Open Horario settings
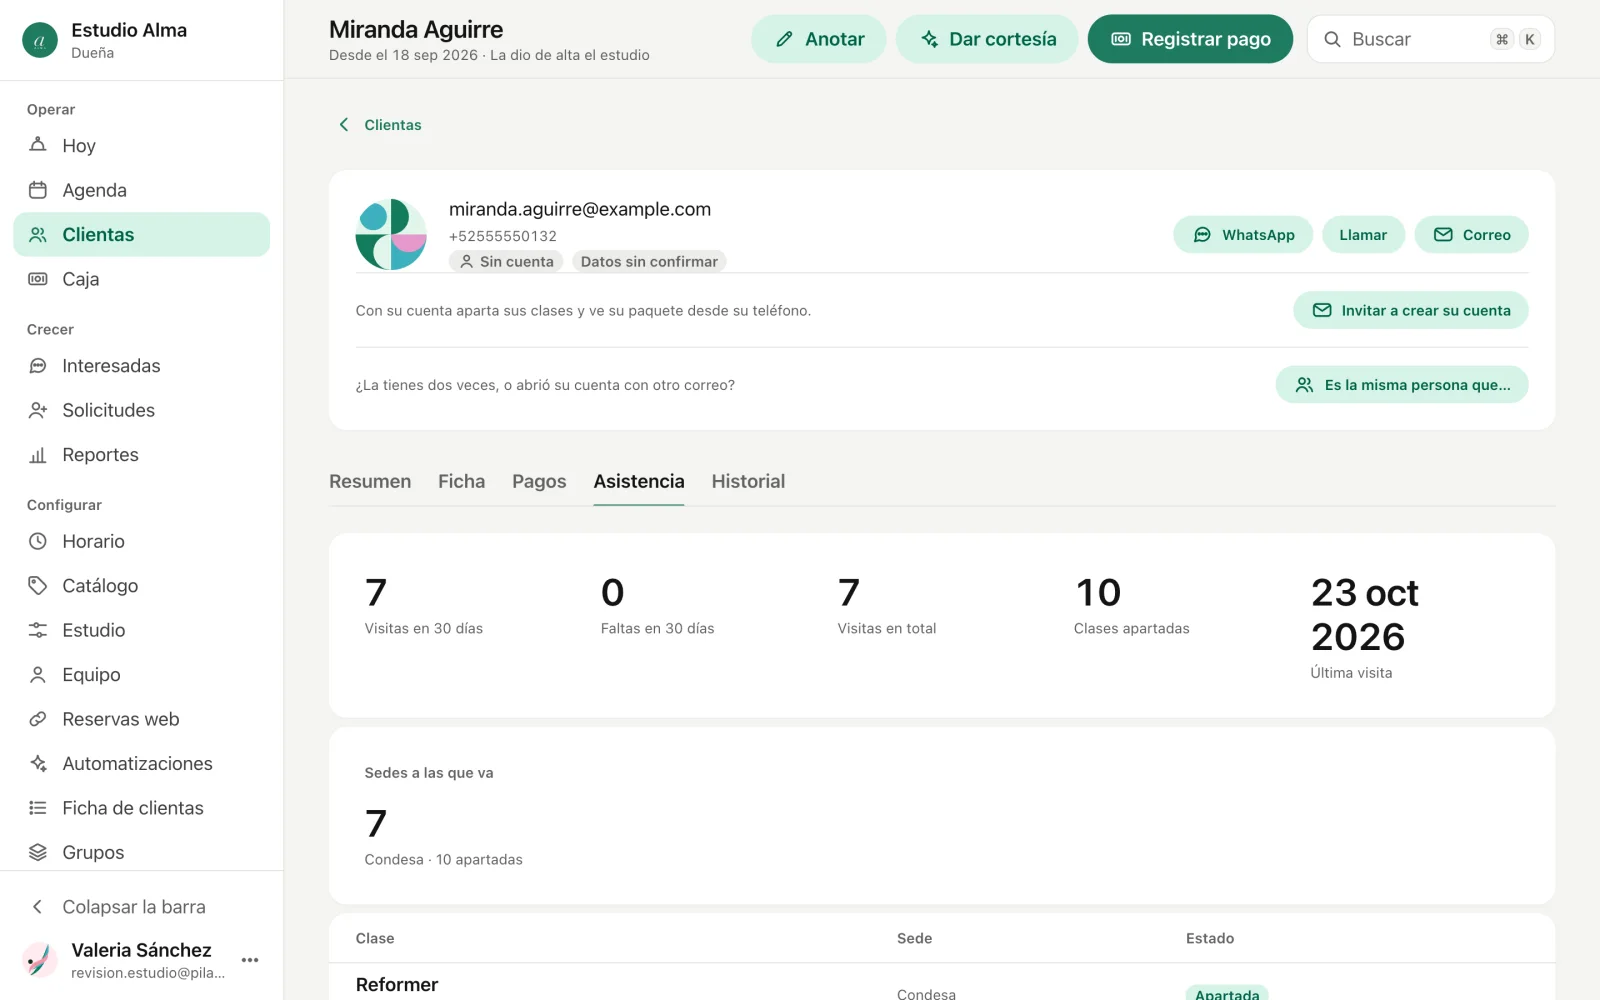This screenshot has width=1600, height=1000. 141,541
